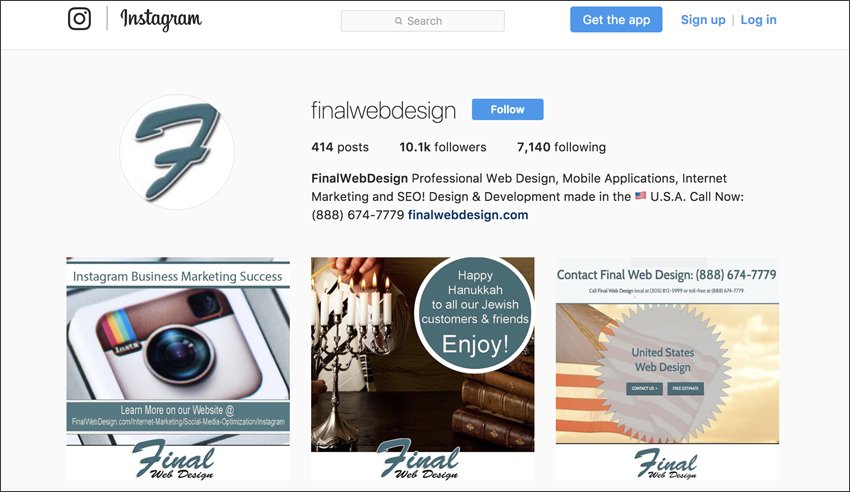Open the finalwebdesign profile picture
This screenshot has width=850, height=492.
click(177, 152)
